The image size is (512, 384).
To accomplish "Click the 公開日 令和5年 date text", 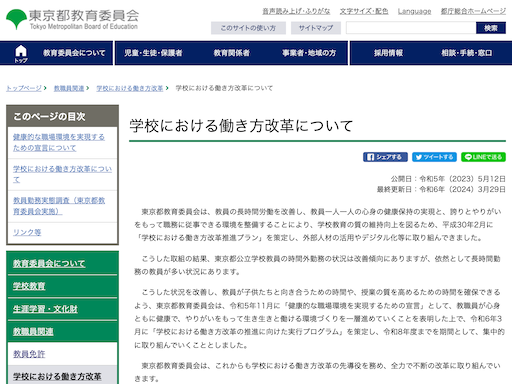I will [448, 179].
